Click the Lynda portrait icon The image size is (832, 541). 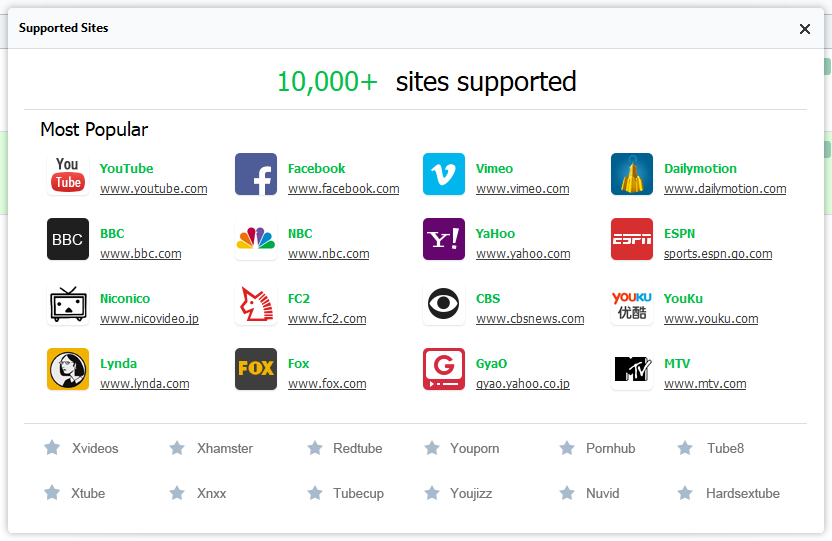point(68,369)
